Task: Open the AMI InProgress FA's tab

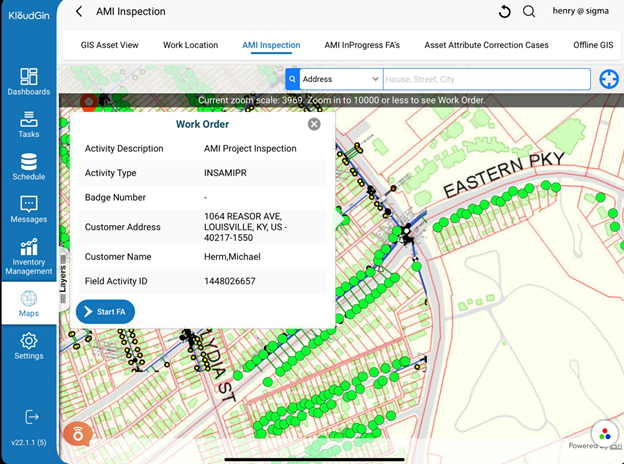Action: [x=362, y=45]
